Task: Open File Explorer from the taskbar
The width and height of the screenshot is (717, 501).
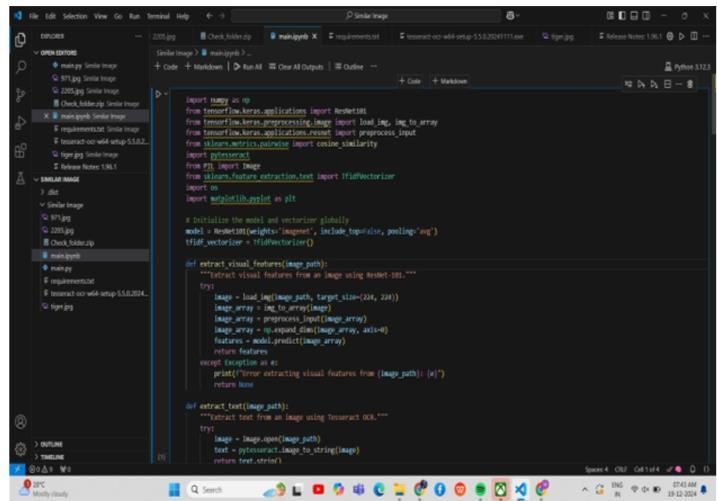Action: pyautogui.click(x=399, y=490)
